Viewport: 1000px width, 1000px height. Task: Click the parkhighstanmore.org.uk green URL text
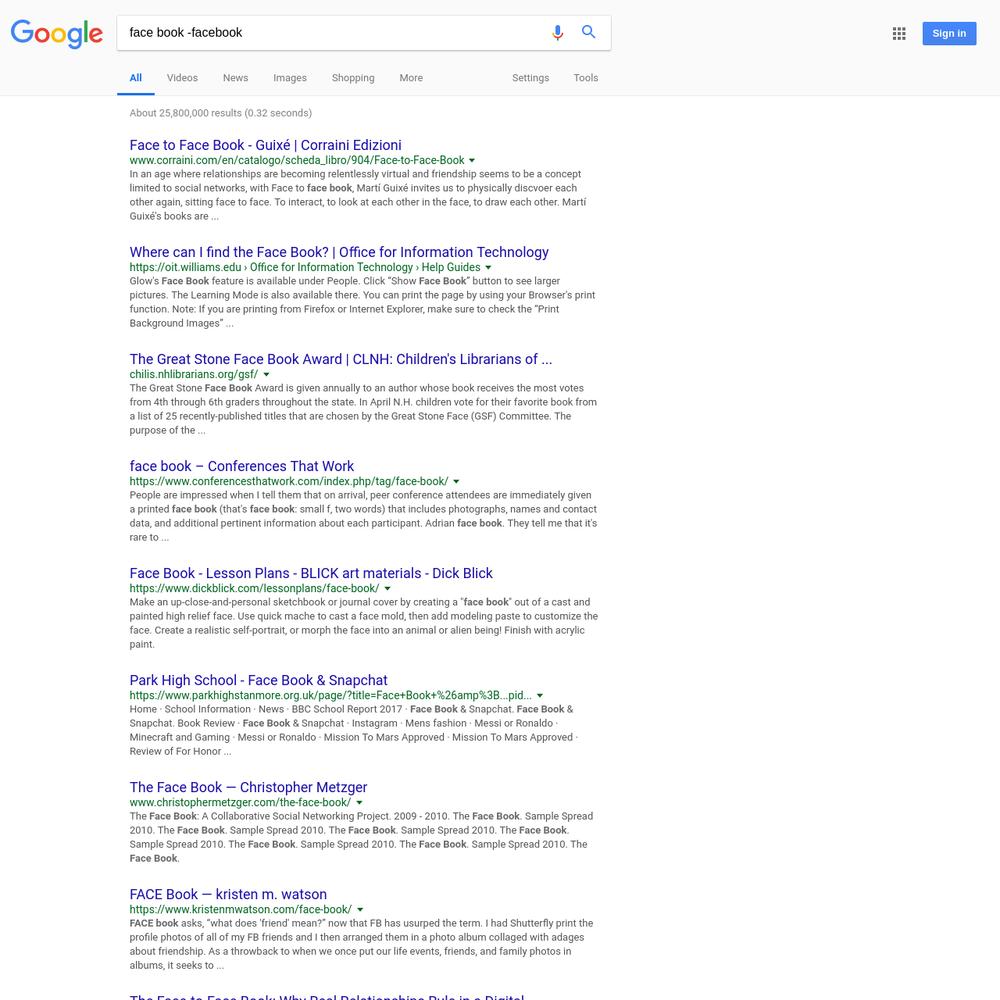point(330,696)
